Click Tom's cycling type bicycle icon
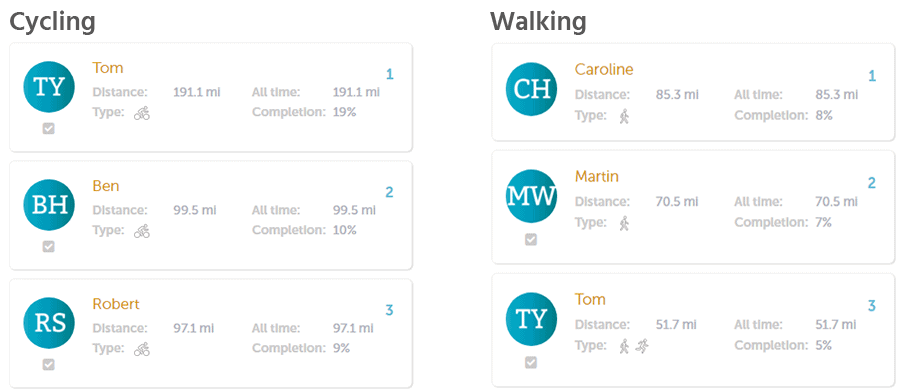The height and width of the screenshot is (392, 900). point(142,113)
